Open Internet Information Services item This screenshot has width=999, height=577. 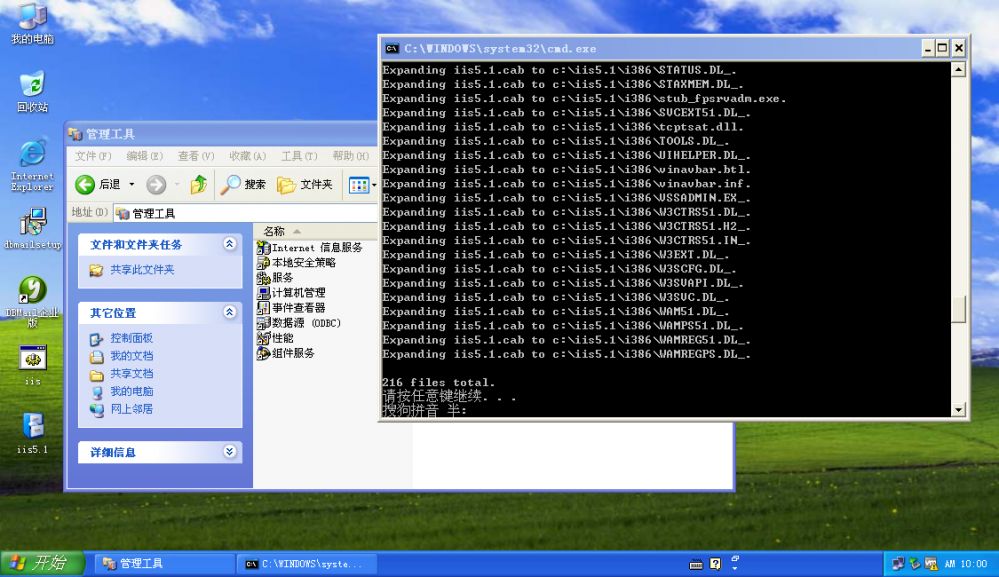coord(310,248)
